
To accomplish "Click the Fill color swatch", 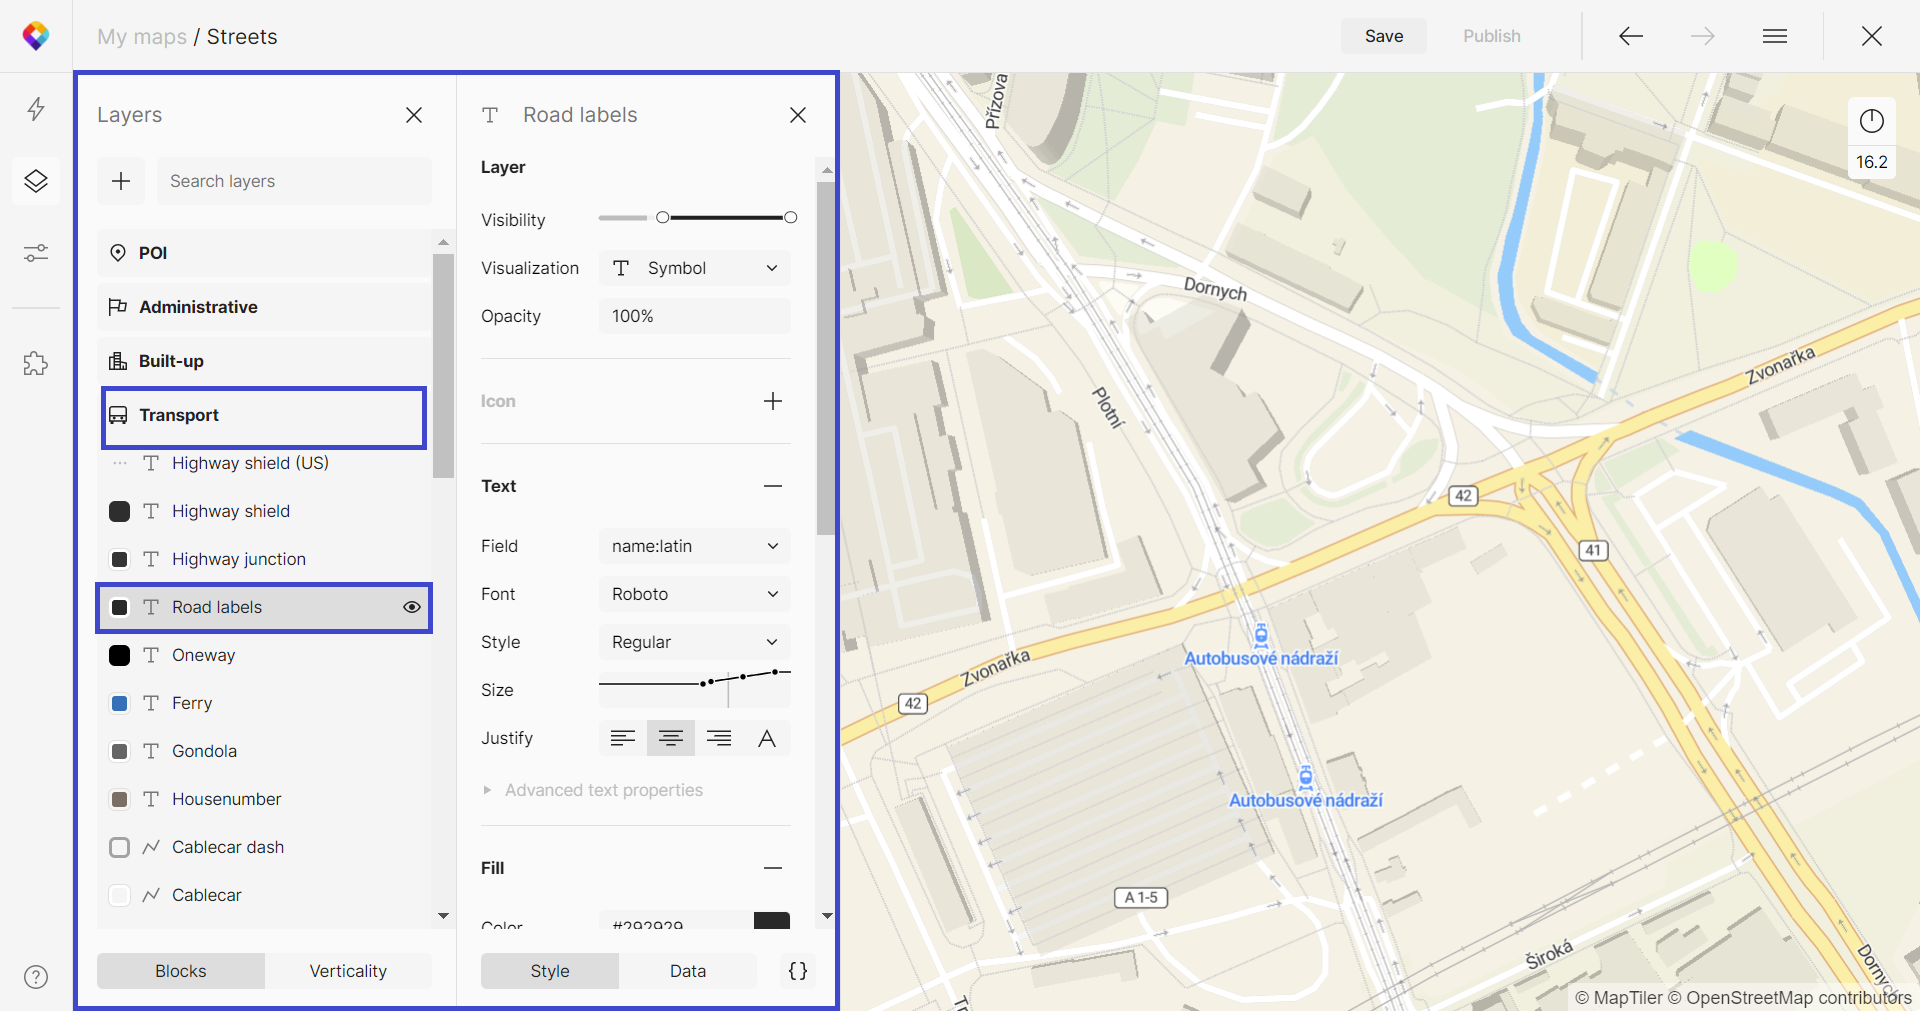I will (771, 921).
